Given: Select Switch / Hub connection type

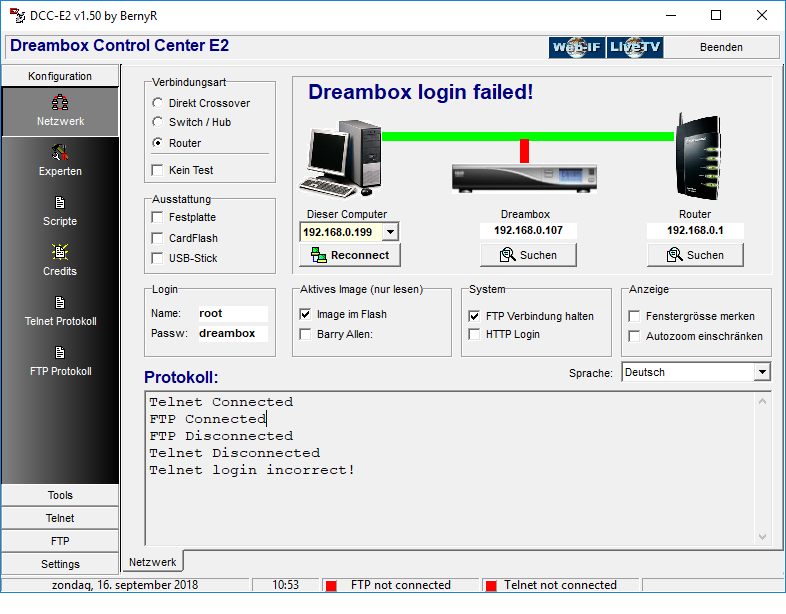Looking at the screenshot, I should pos(157,122).
